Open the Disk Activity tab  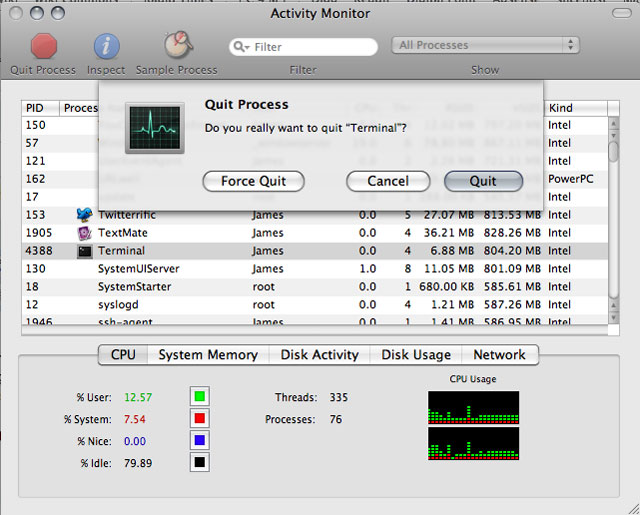click(319, 355)
